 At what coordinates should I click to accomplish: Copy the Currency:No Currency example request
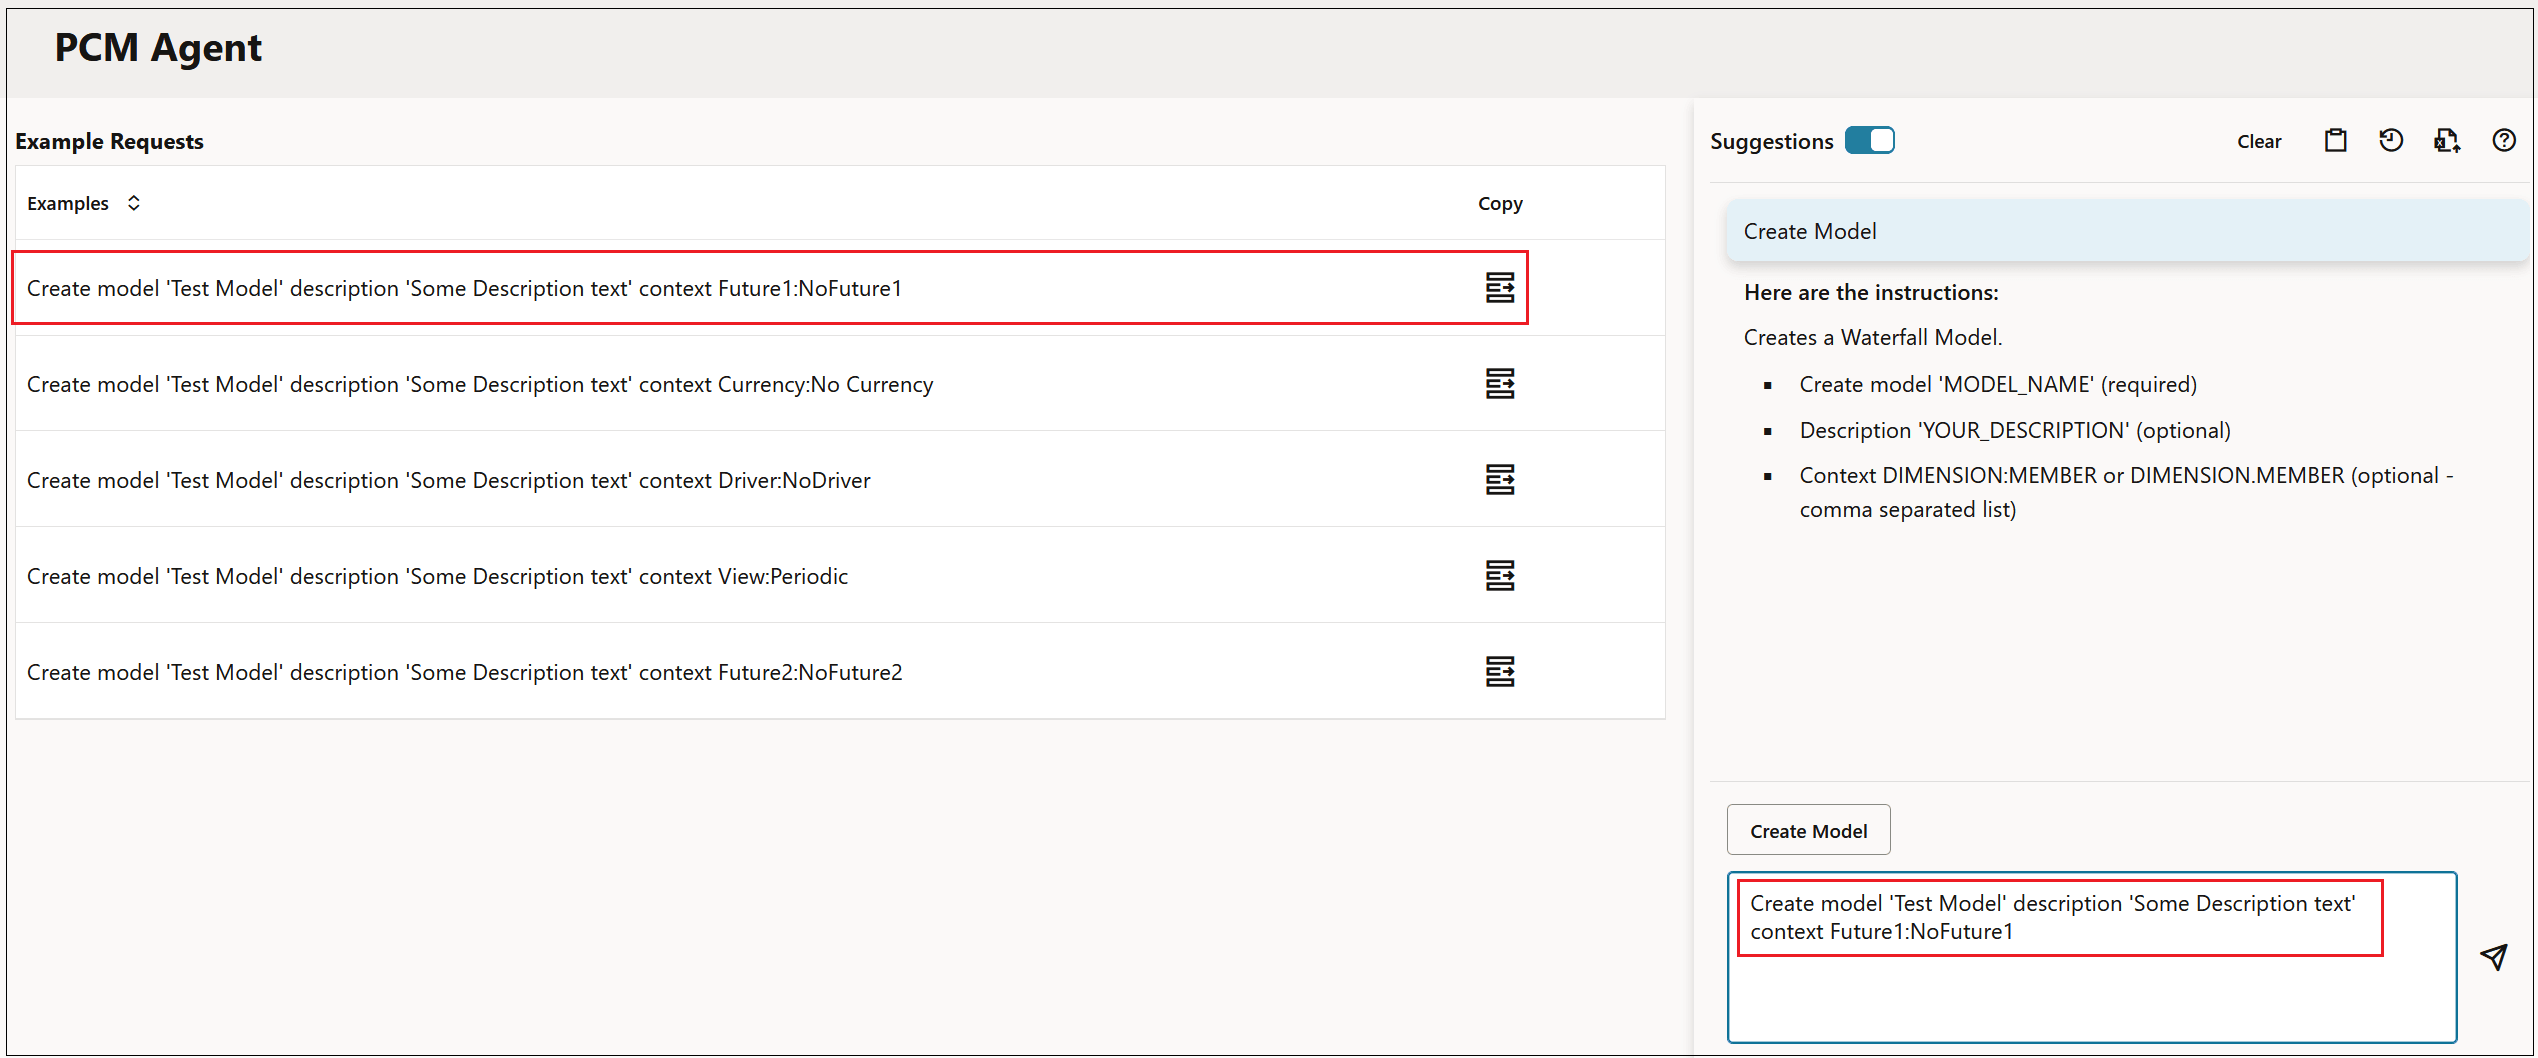pyautogui.click(x=1499, y=383)
